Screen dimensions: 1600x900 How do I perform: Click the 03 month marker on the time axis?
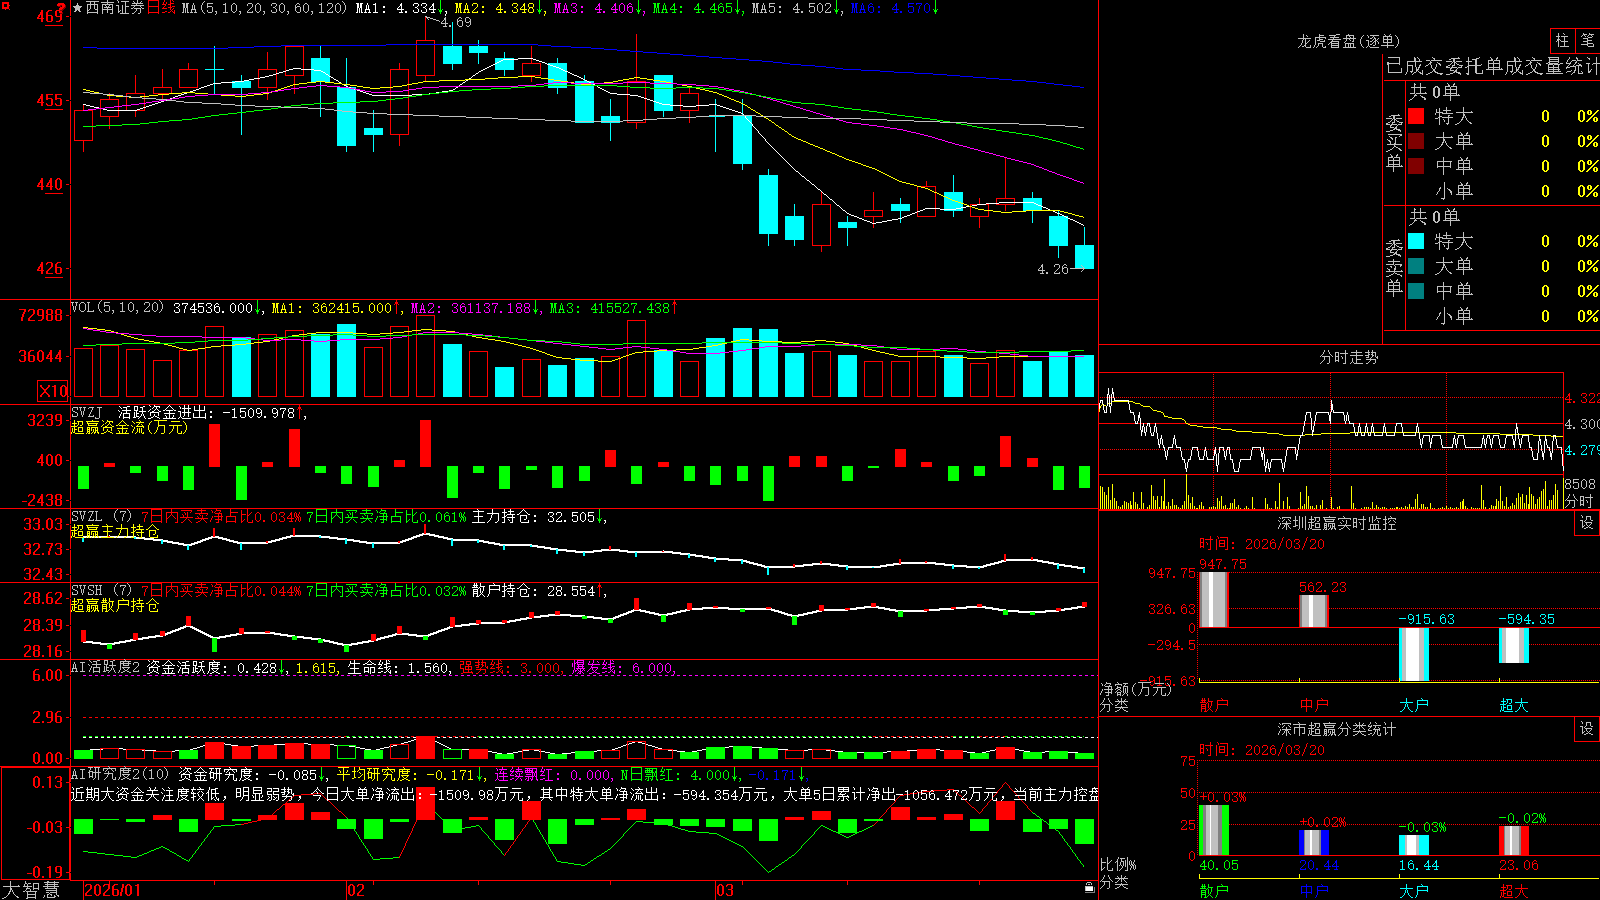pyautogui.click(x=725, y=890)
